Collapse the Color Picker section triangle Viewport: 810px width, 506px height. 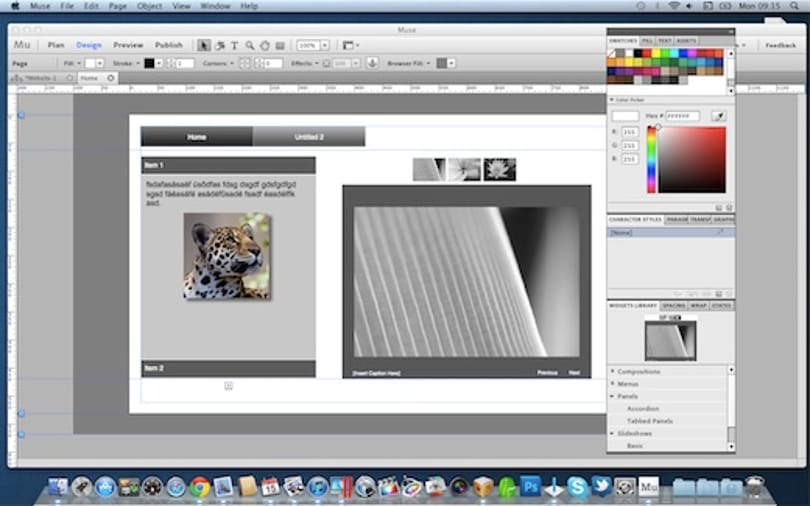tap(612, 100)
